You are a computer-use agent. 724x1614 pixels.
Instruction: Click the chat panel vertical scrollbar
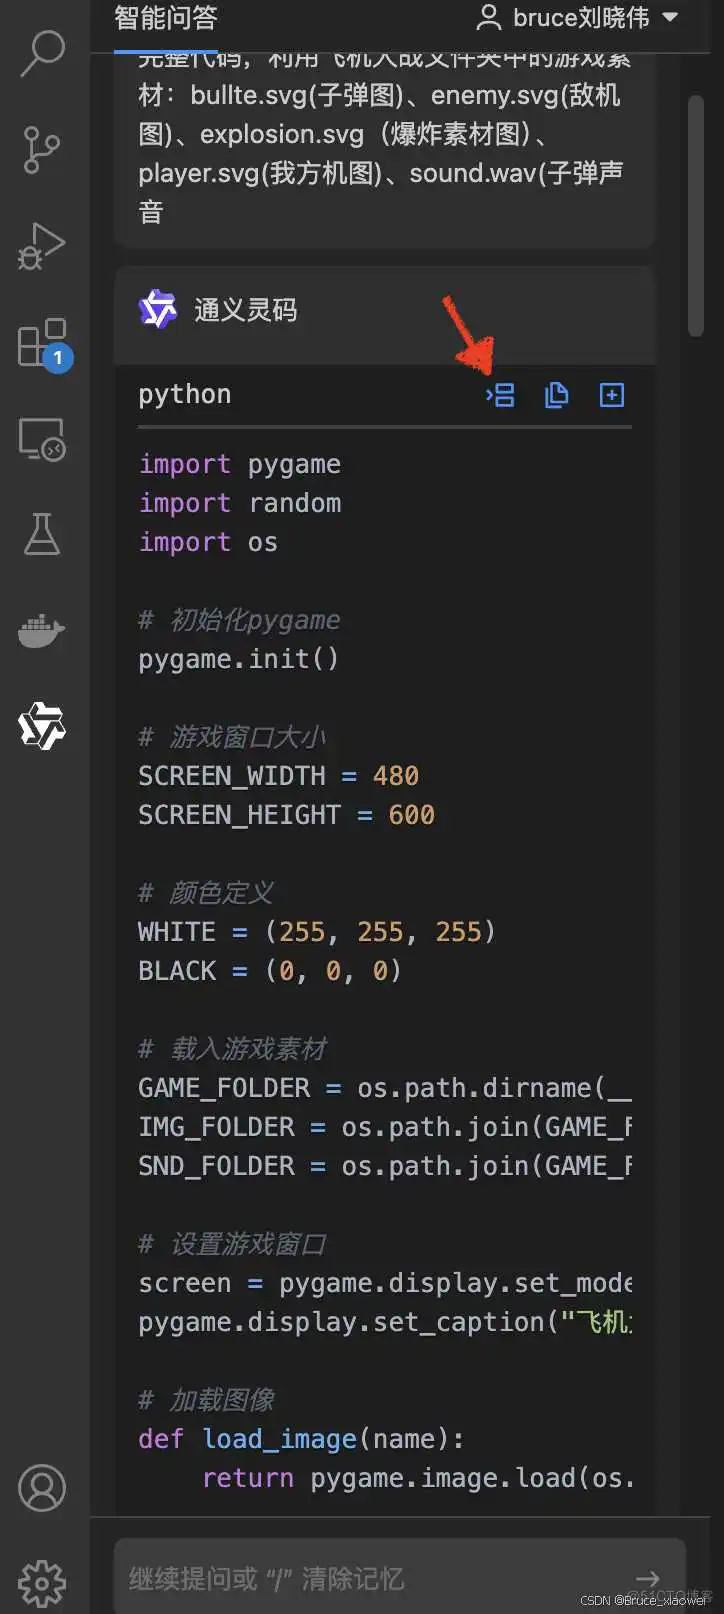click(696, 216)
